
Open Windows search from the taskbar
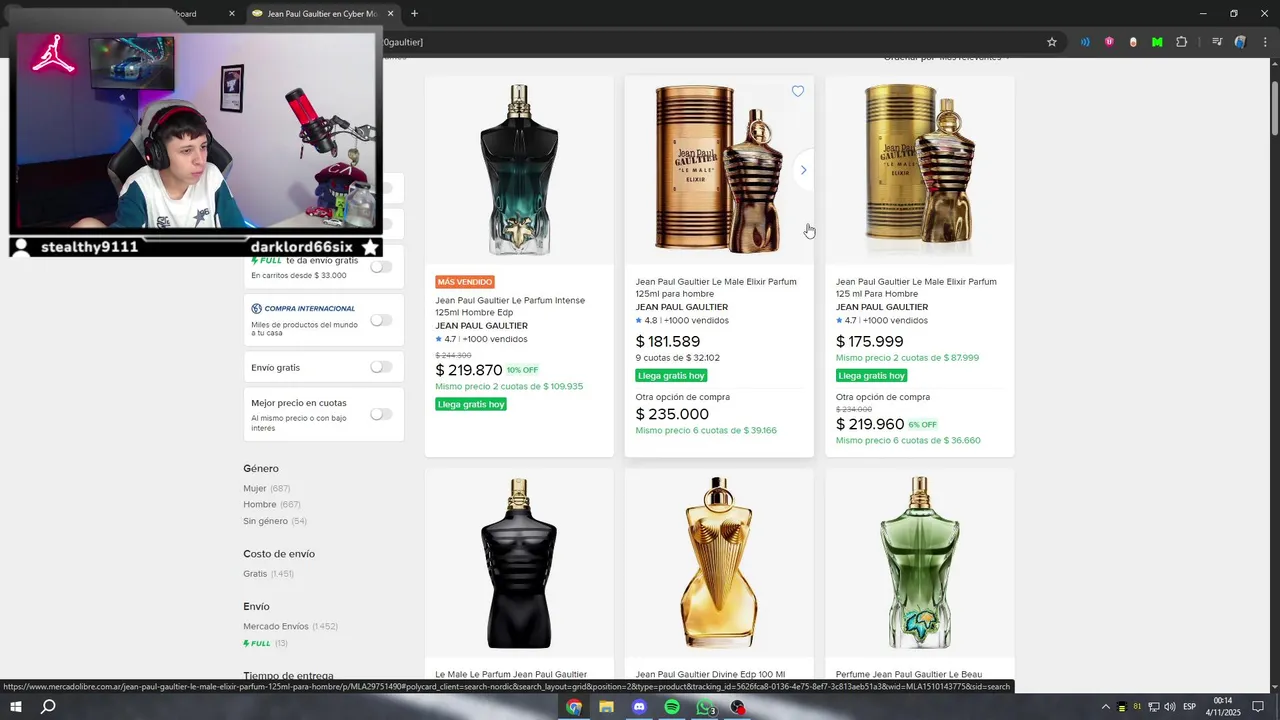48,707
